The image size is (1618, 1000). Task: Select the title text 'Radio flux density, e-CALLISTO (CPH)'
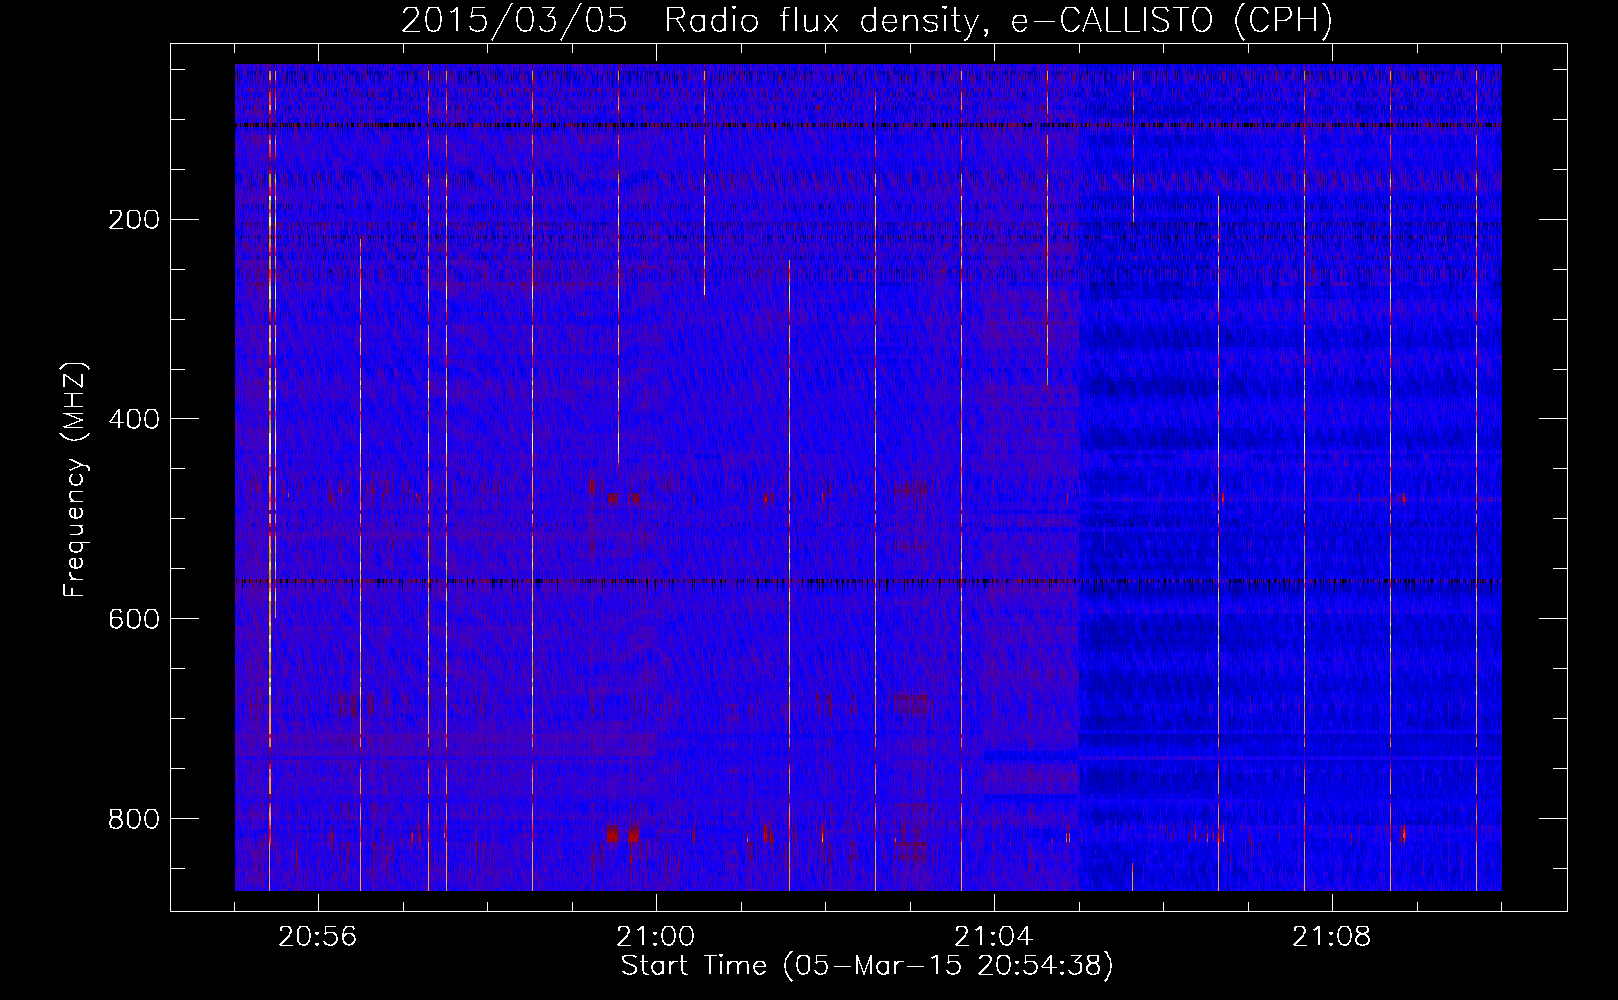(998, 20)
